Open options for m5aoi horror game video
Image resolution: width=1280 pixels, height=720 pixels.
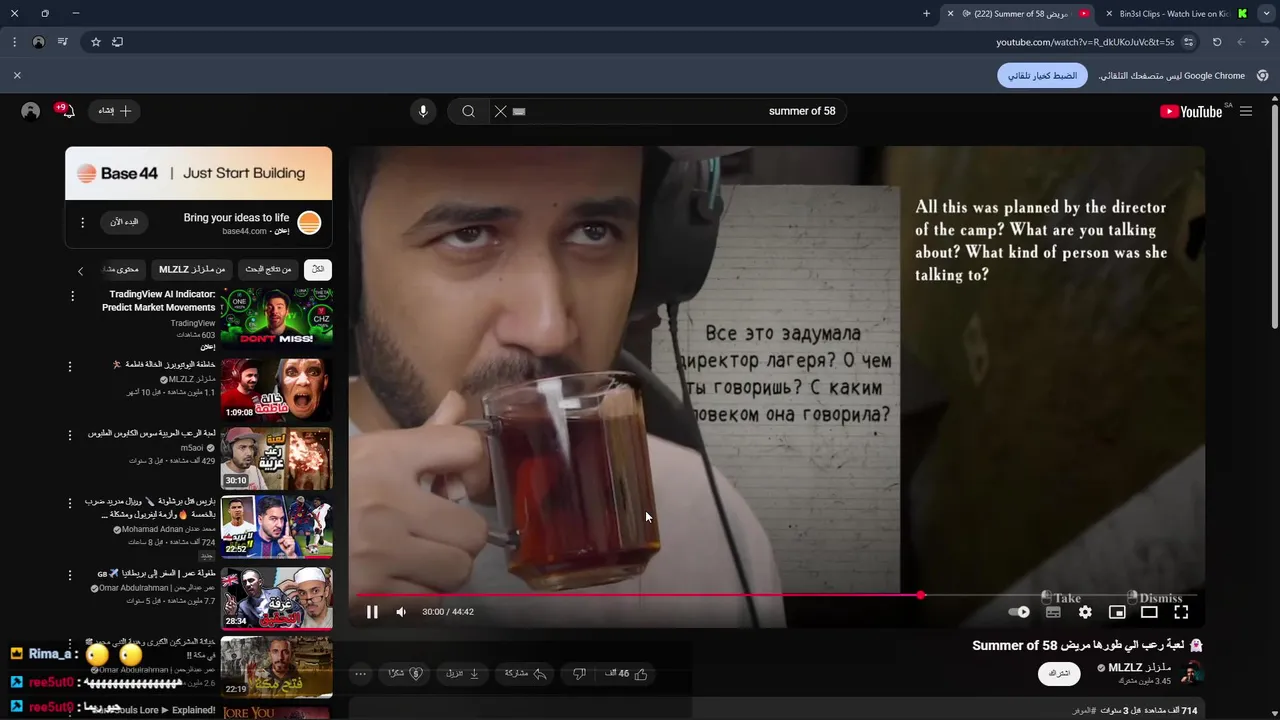[x=70, y=435]
